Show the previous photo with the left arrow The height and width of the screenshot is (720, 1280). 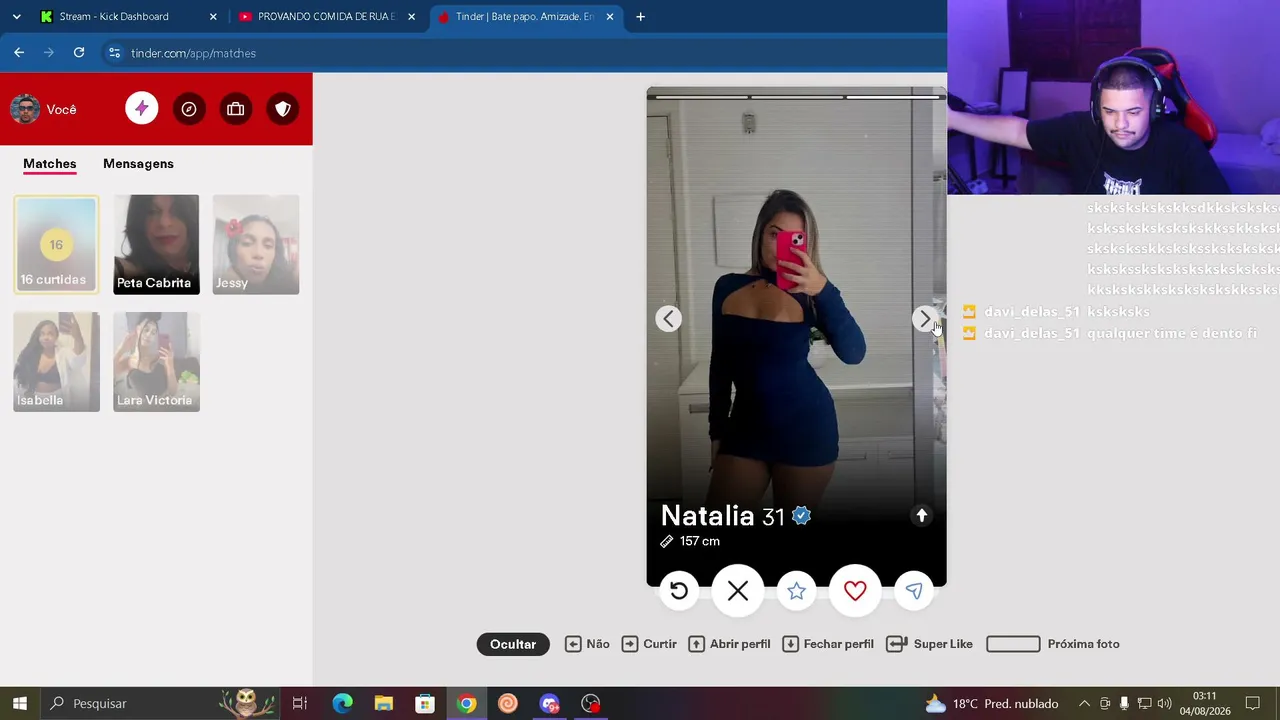click(669, 319)
